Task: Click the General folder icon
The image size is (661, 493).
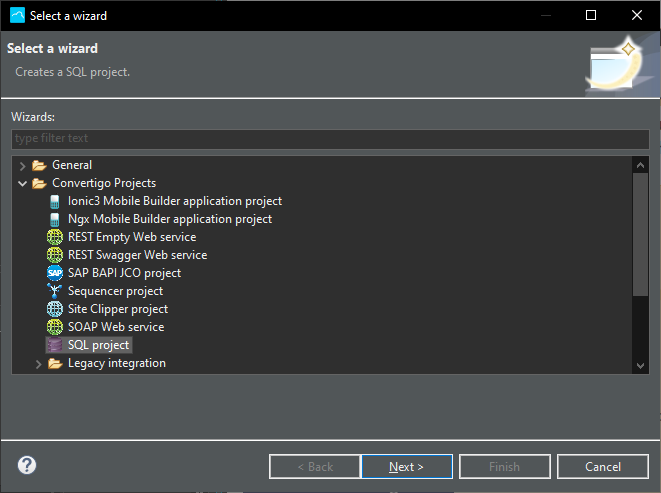Action: pyautogui.click(x=39, y=165)
